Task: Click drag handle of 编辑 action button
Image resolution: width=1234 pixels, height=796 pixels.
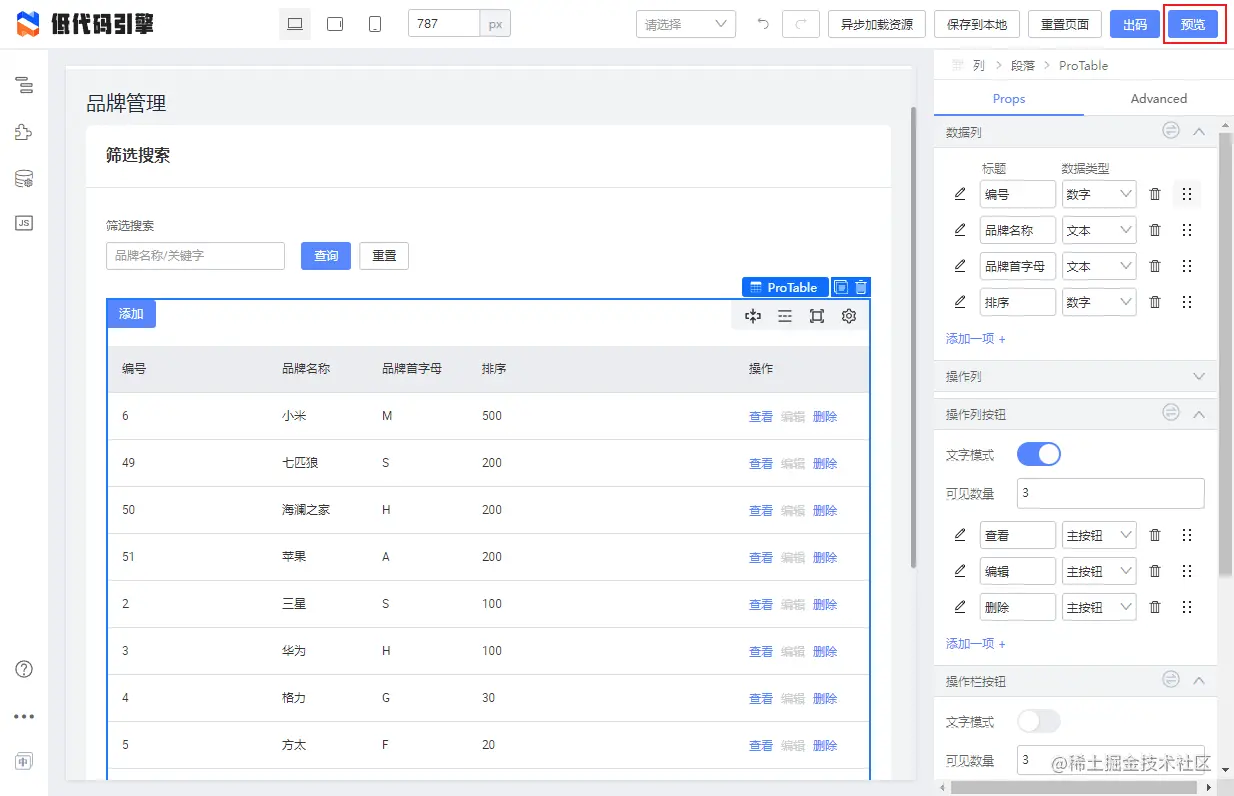Action: click(x=1187, y=571)
